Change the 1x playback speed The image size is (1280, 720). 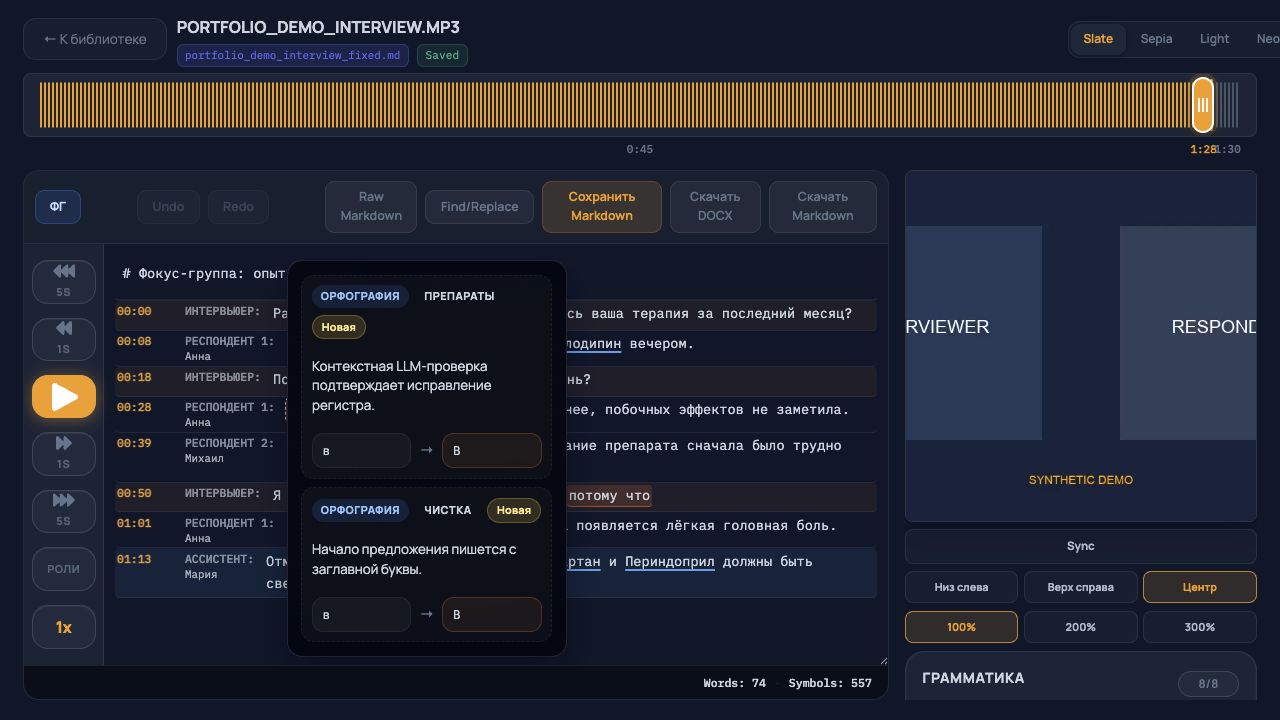[64, 627]
